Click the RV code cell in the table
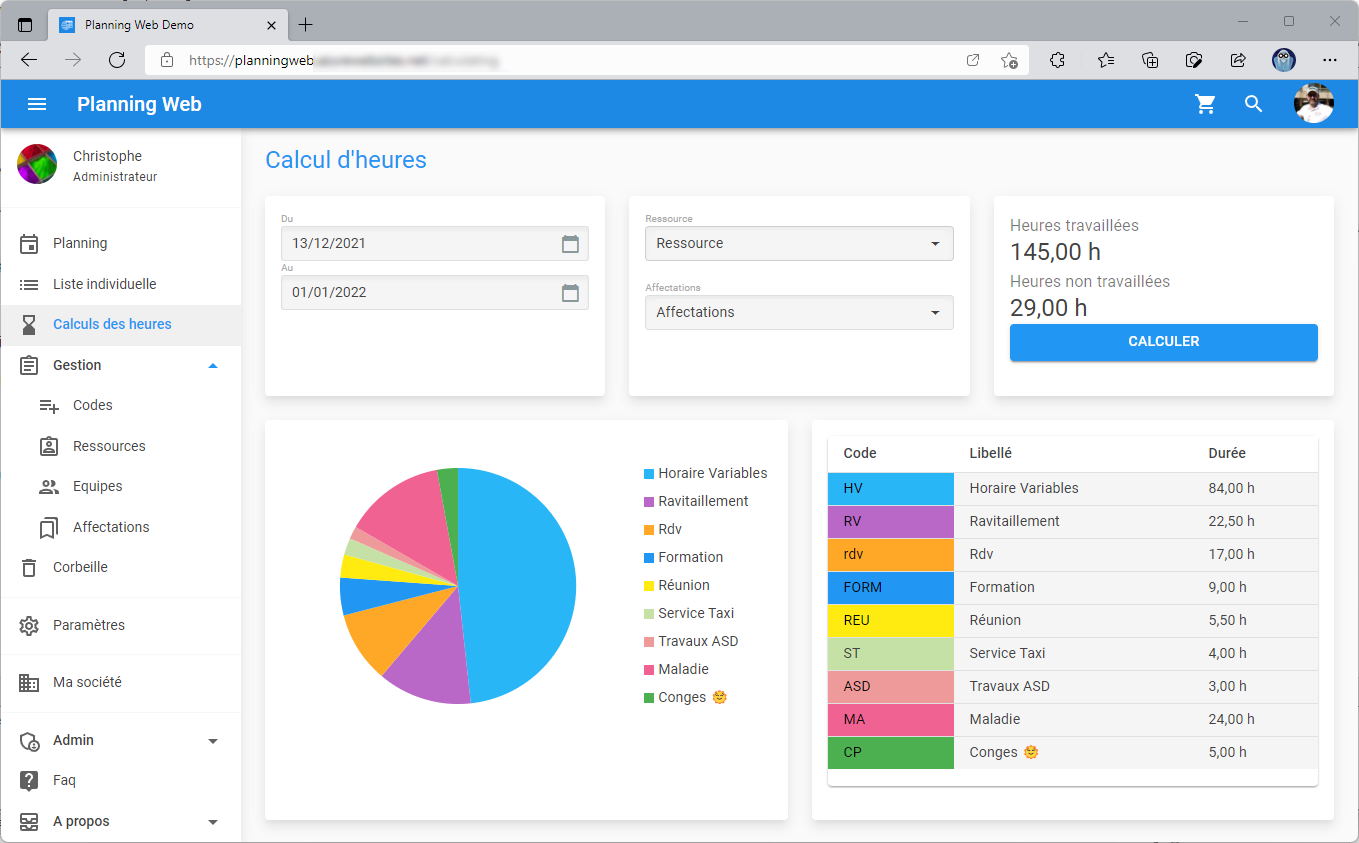The image size is (1359, 843). pos(891,521)
